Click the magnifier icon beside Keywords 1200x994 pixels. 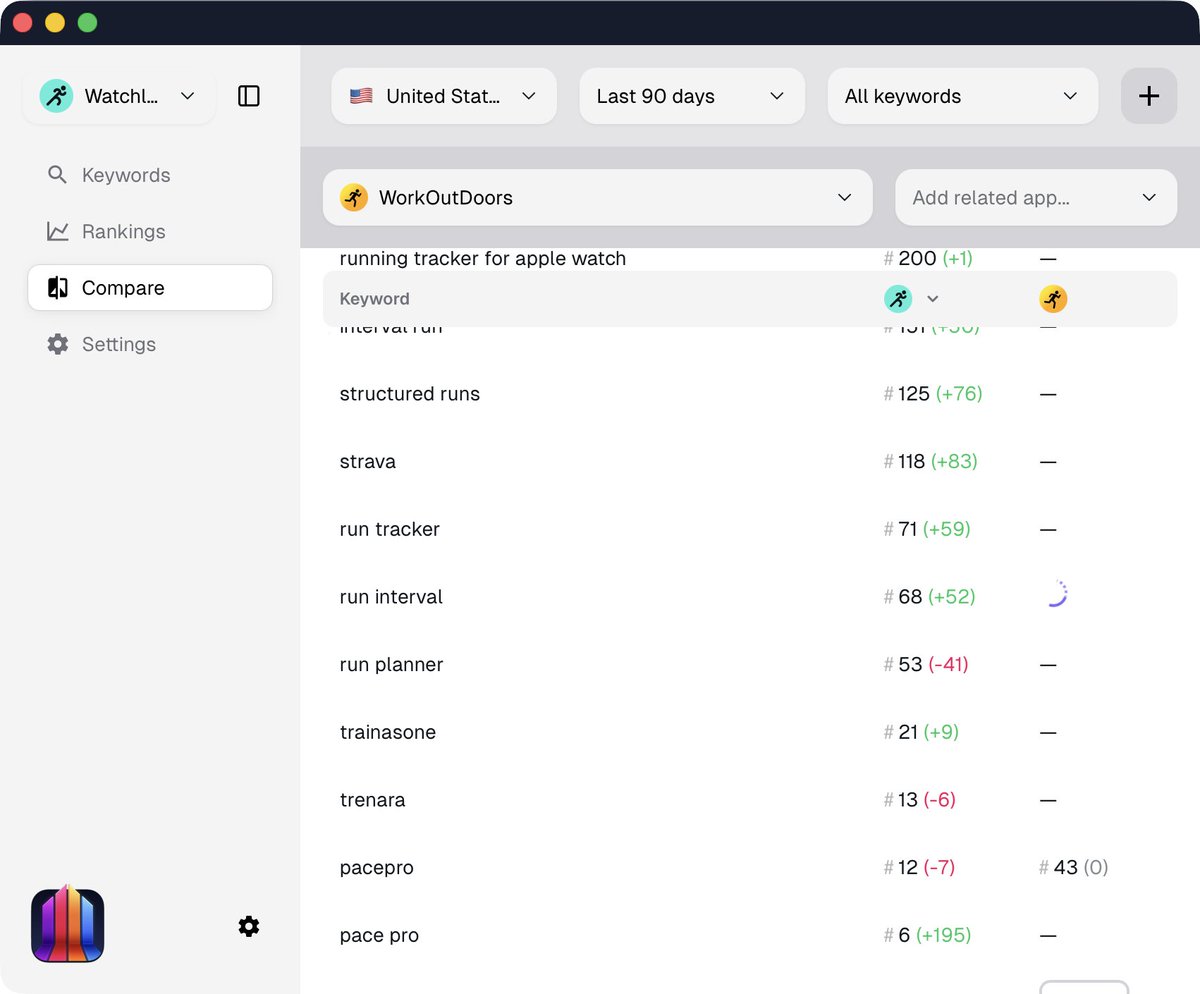tap(58, 175)
